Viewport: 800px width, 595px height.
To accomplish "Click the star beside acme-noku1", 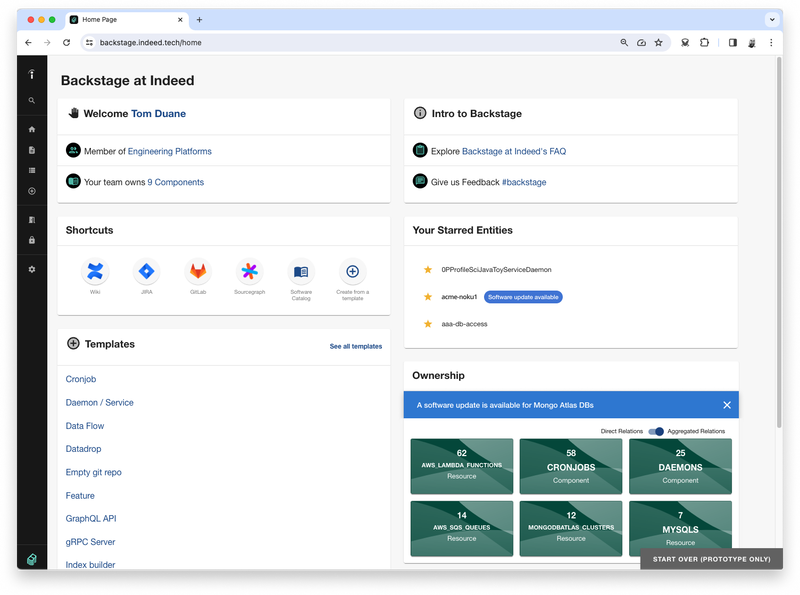I will pyautogui.click(x=428, y=296).
